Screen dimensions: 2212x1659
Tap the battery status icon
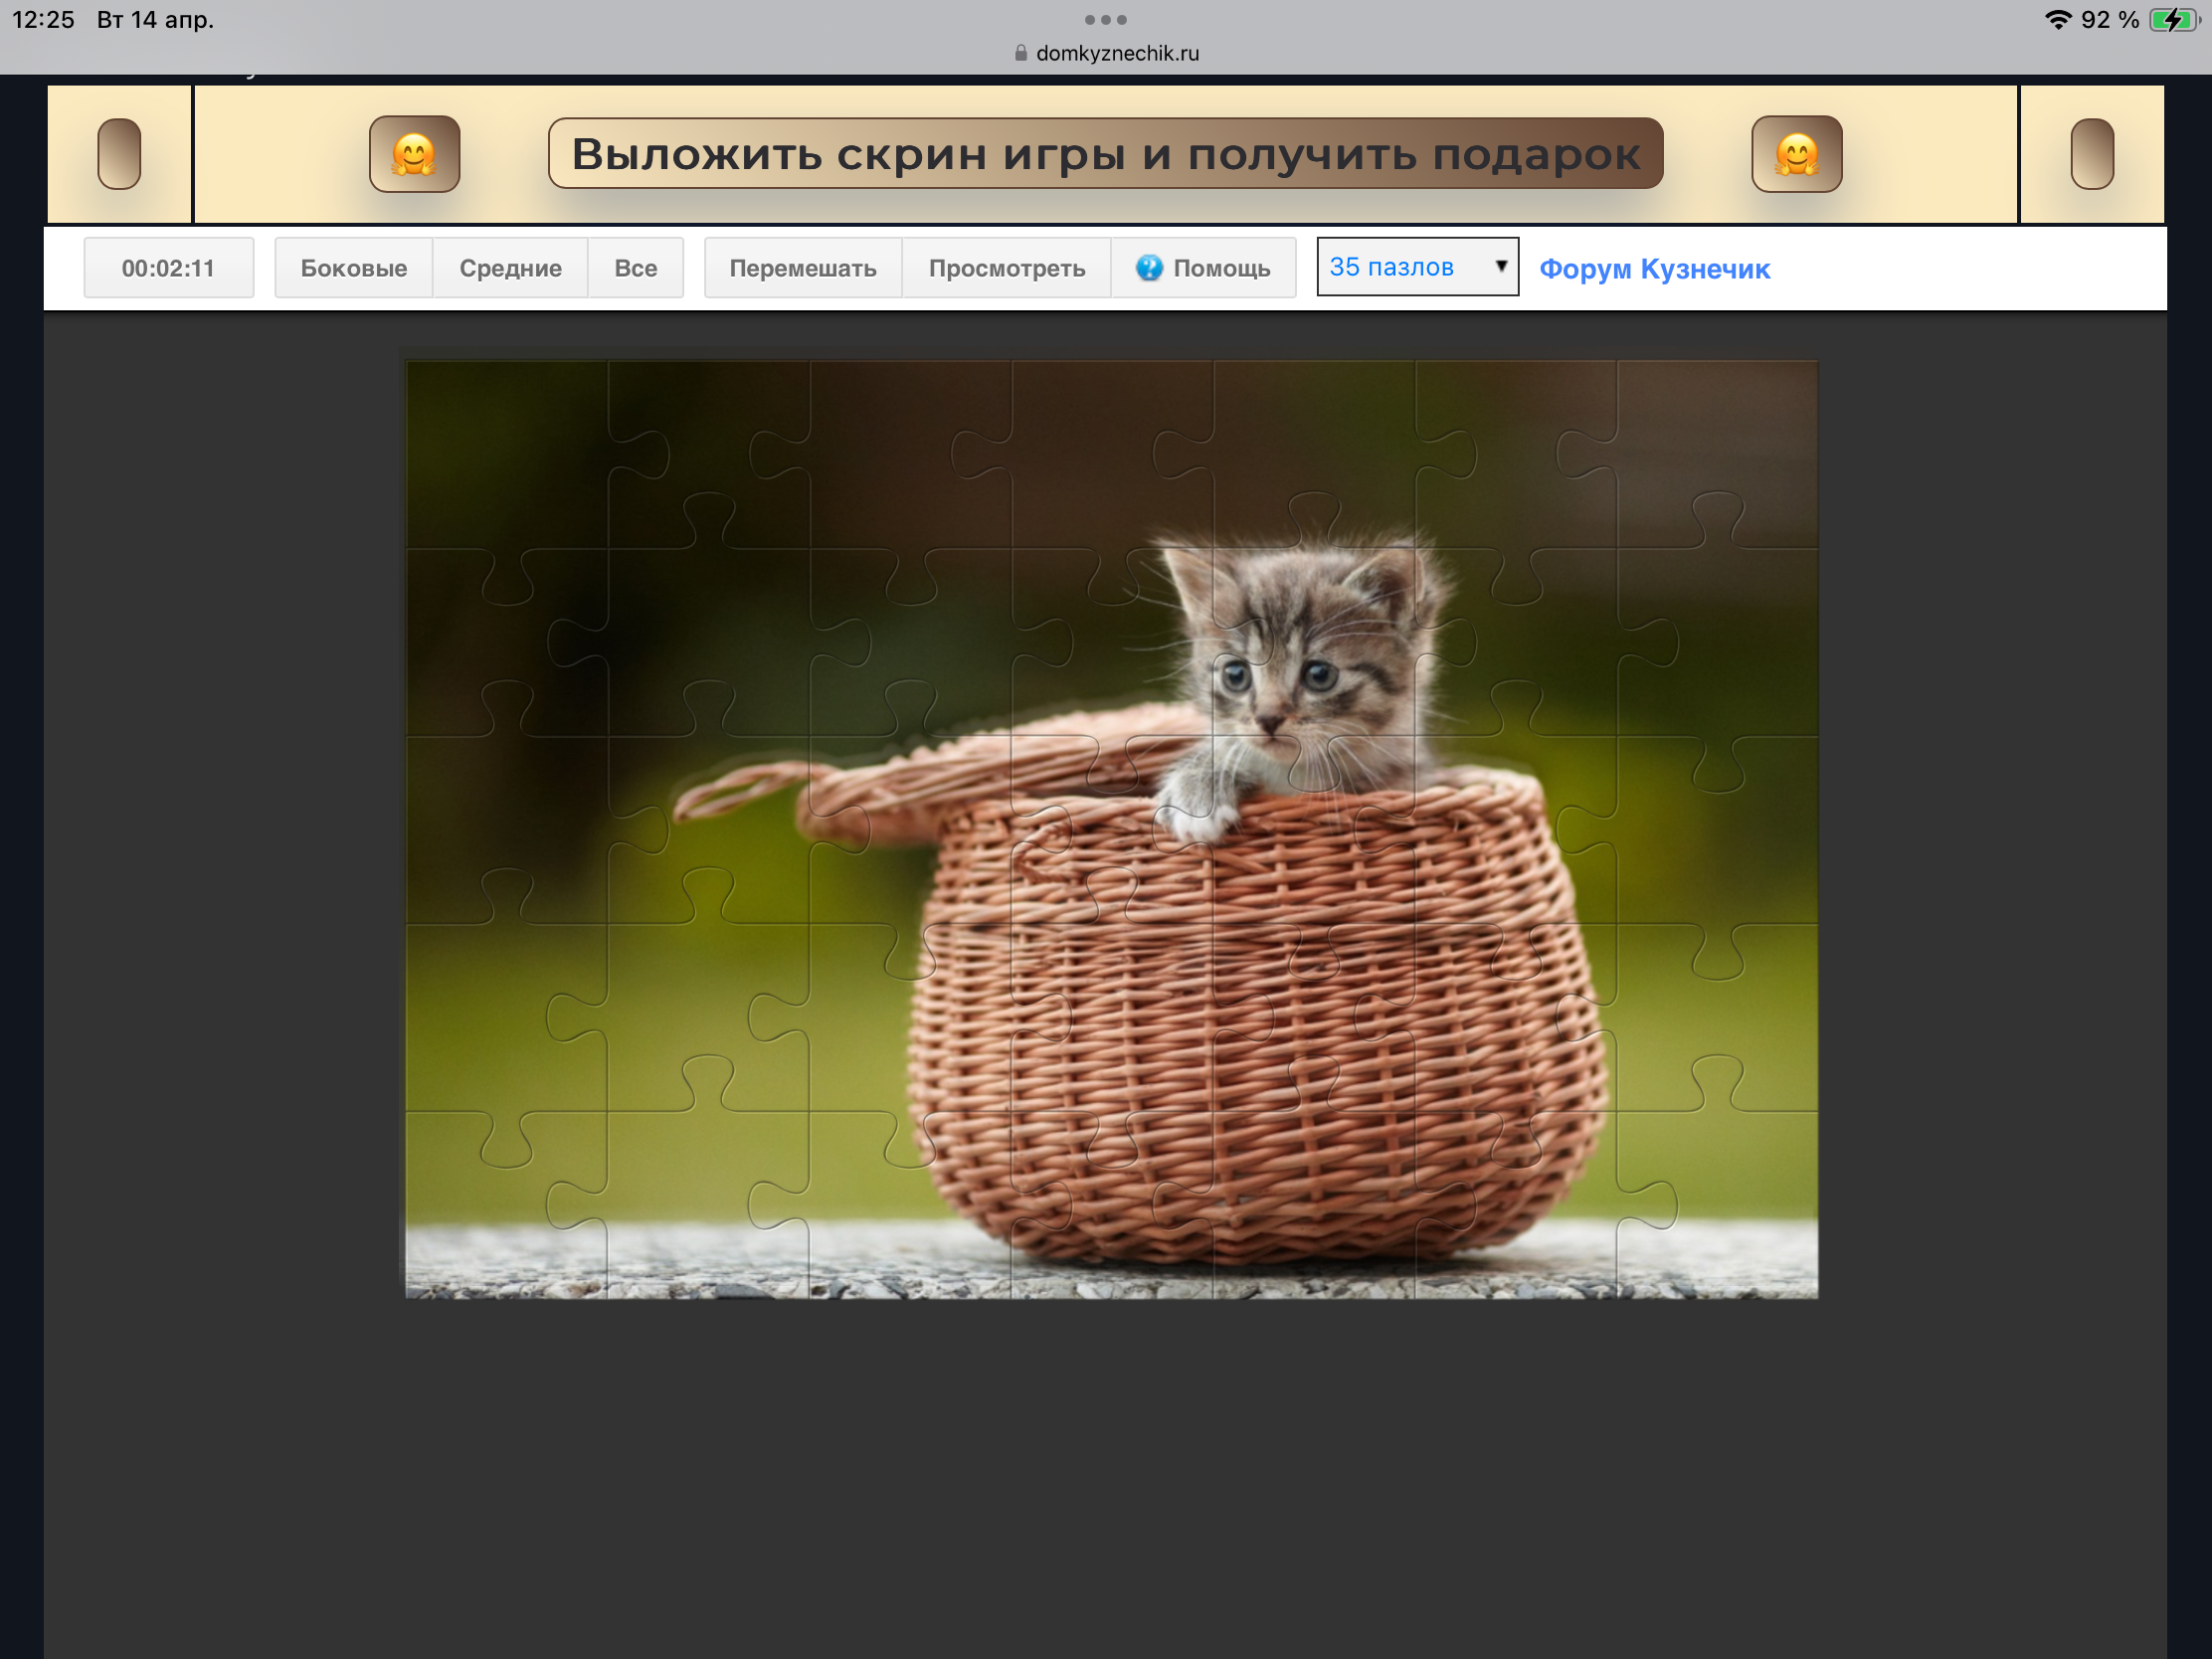pos(2174,20)
